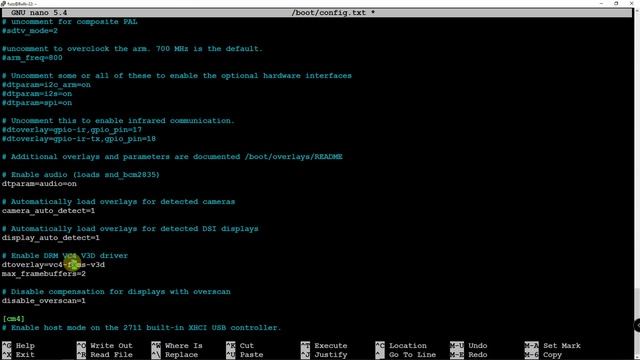Click the disable_overscan=1 line
Viewport: 640px width, 360px height.
(x=44, y=301)
